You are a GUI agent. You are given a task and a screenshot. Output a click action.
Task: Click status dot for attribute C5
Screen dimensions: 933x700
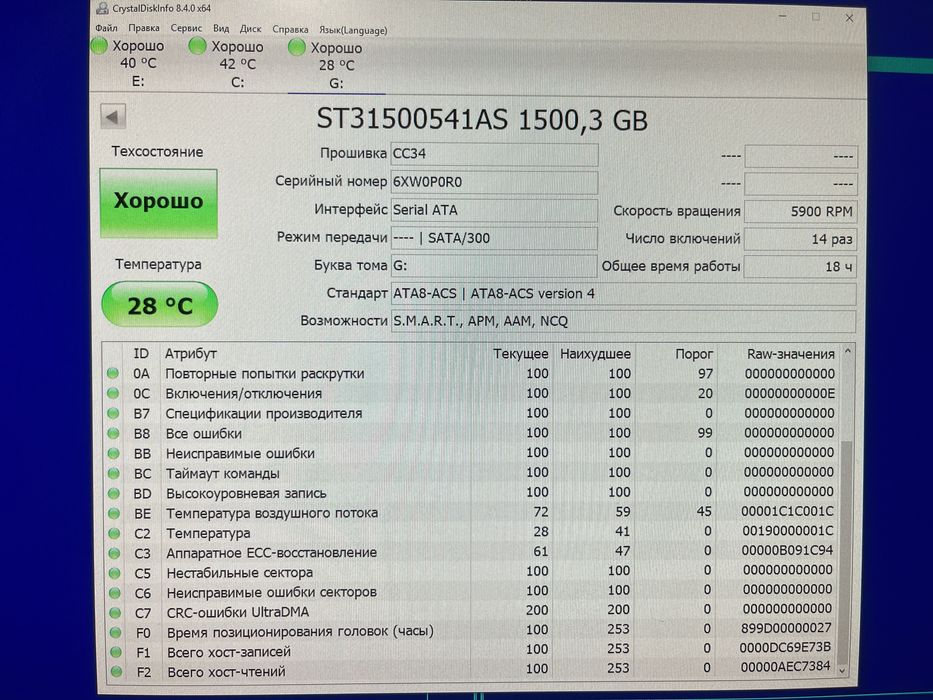pos(115,573)
